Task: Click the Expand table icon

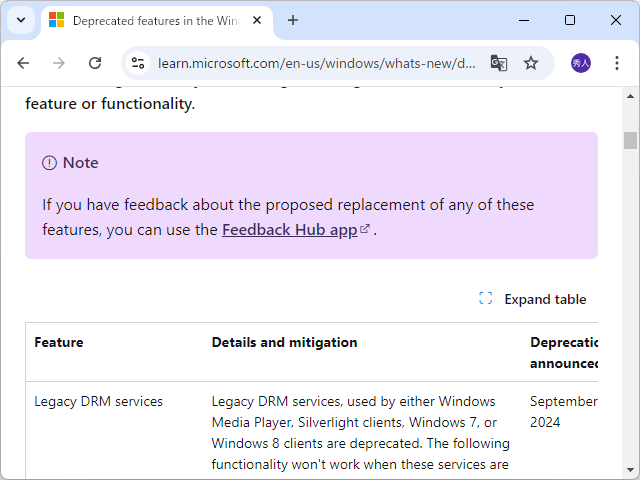Action: (486, 299)
